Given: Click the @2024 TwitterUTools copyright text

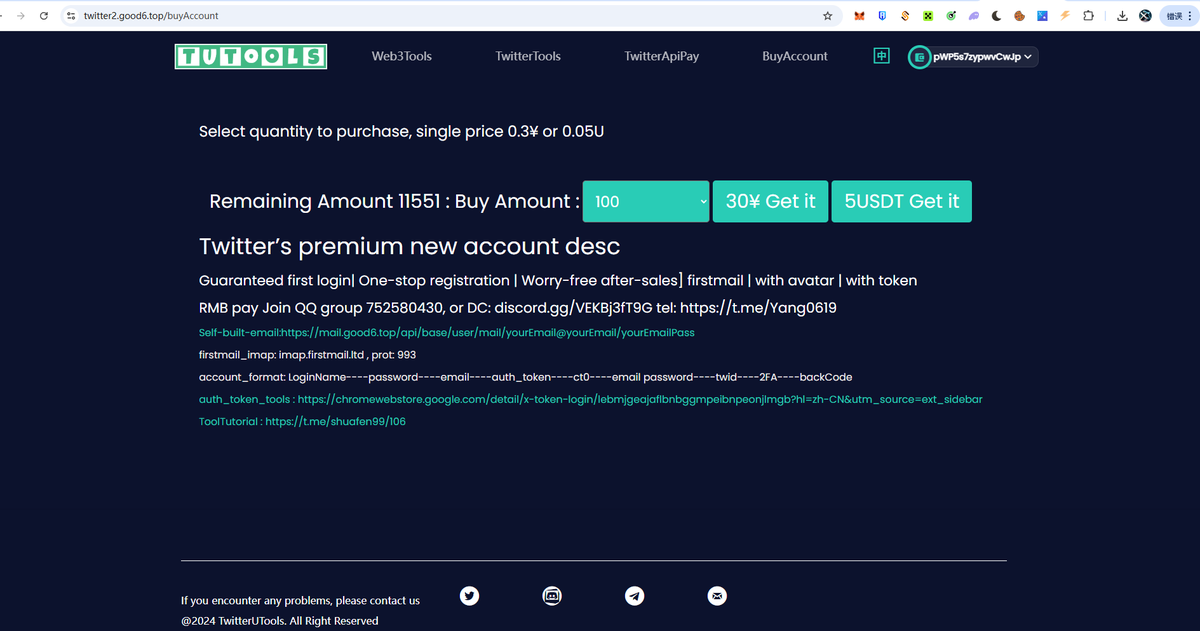Looking at the screenshot, I should click(x=280, y=621).
